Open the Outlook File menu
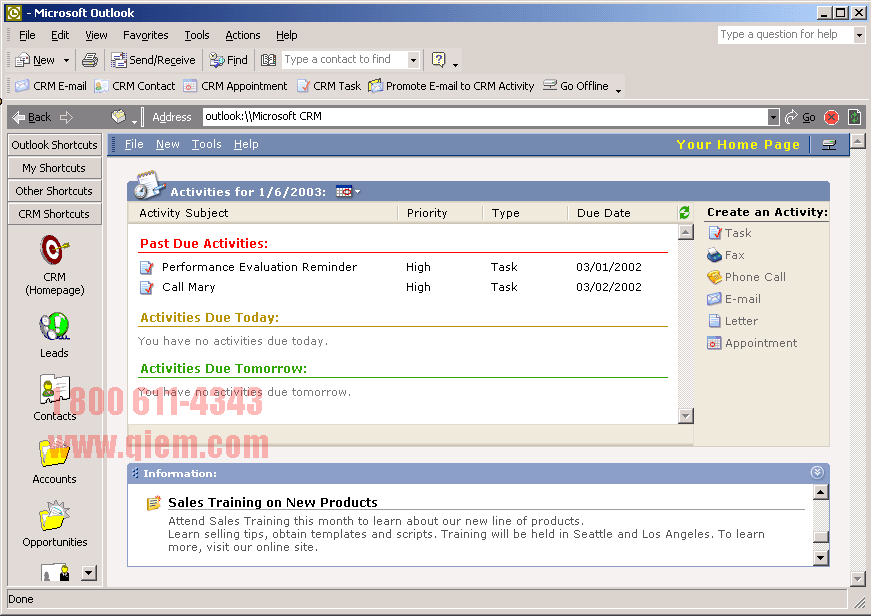The image size is (871, 616). click(27, 35)
